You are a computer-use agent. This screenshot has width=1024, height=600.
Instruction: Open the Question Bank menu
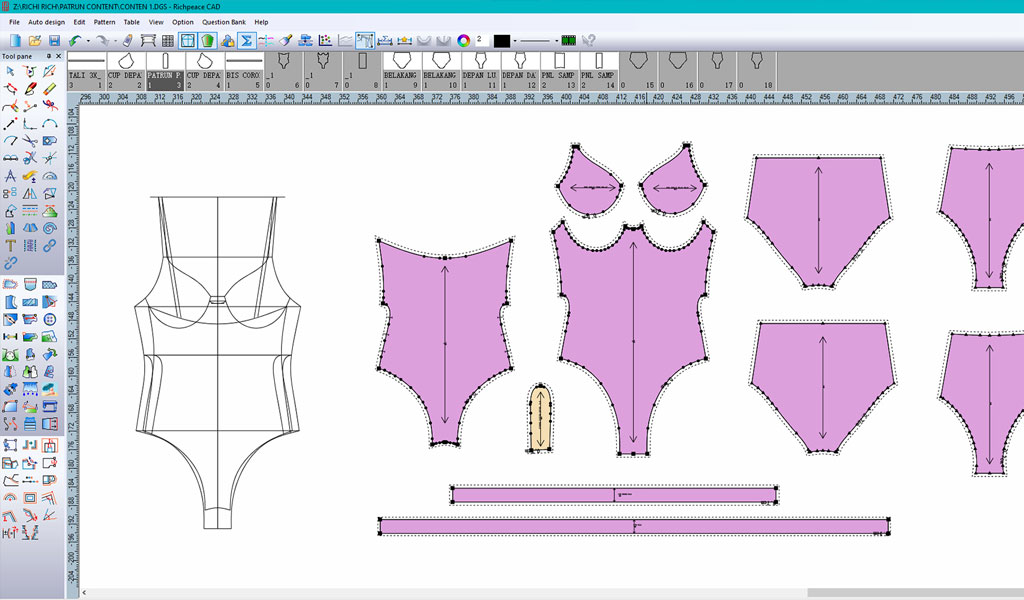[x=223, y=21]
